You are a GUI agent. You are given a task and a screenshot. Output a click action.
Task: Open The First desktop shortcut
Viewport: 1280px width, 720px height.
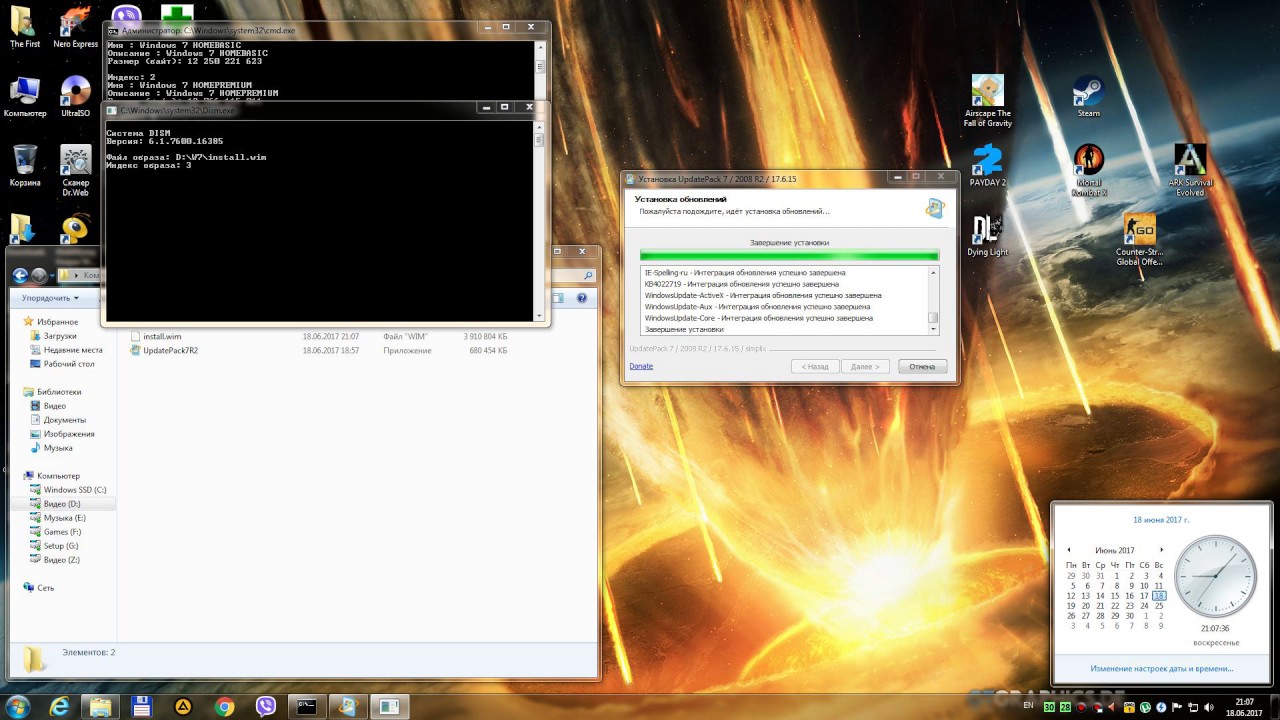(x=25, y=28)
